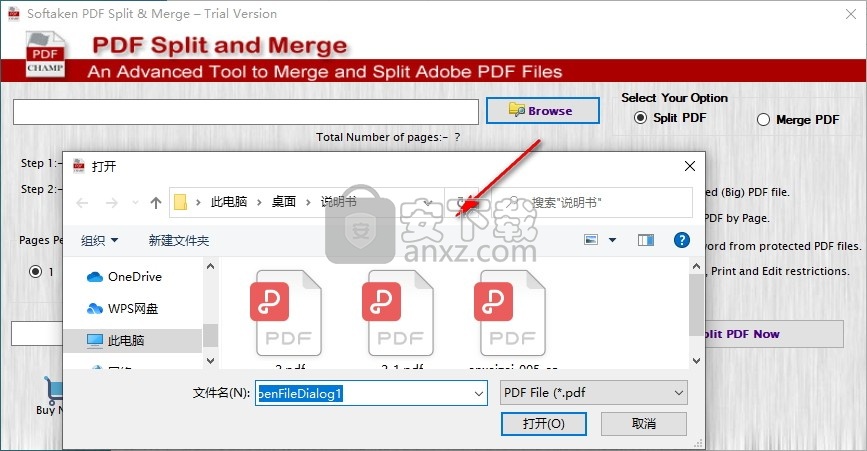
Task: Select the middle PDF file thumbnail
Action: point(399,313)
